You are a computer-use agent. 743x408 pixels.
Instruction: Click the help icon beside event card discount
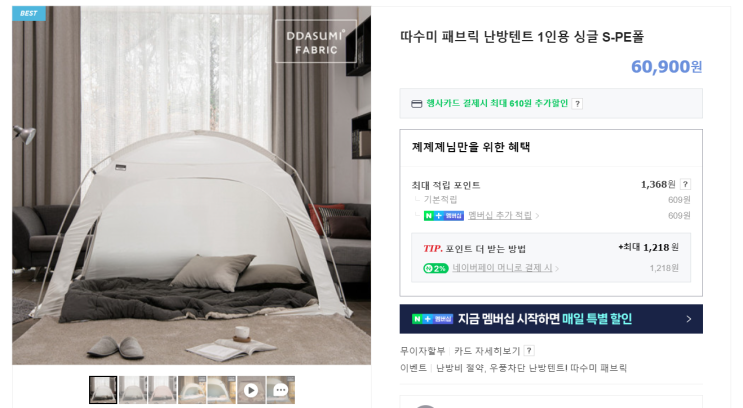[x=577, y=104]
